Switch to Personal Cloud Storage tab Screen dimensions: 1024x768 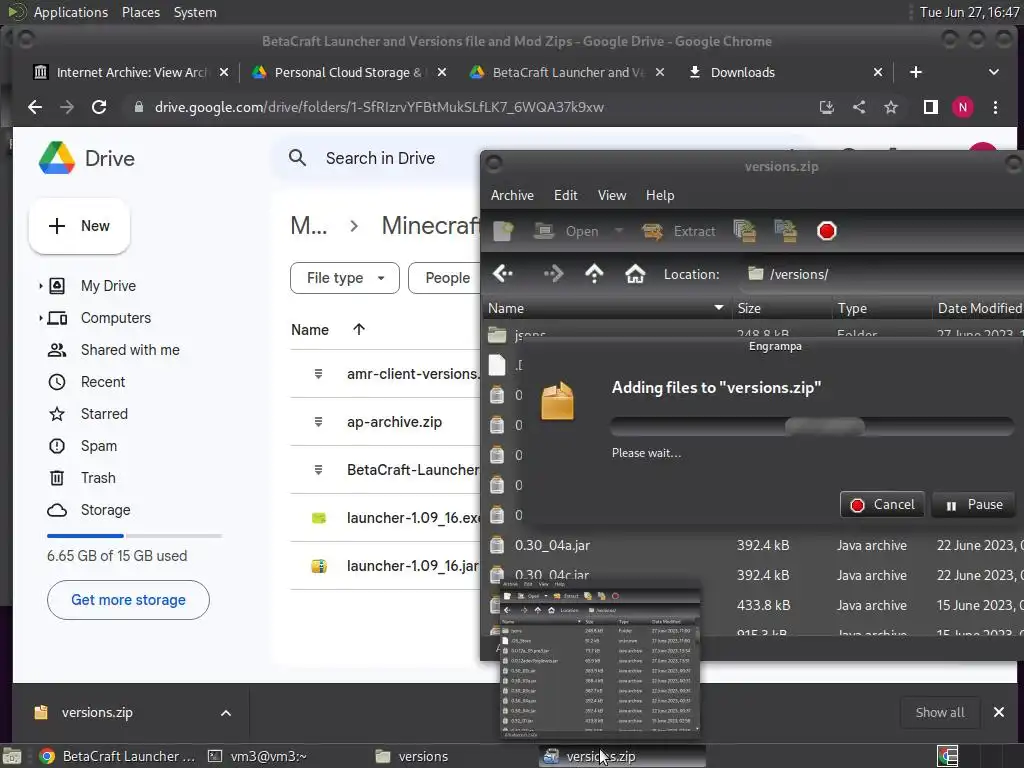348,72
